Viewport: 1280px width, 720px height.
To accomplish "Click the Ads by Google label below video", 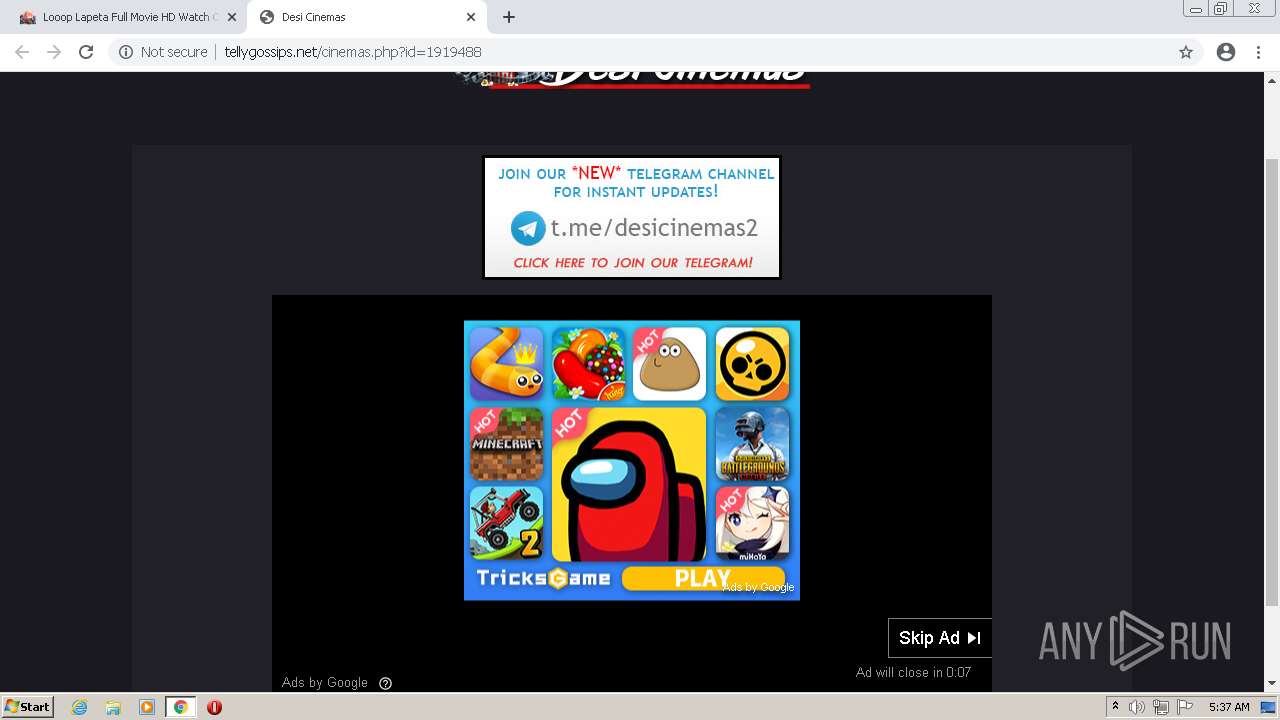I will (325, 683).
